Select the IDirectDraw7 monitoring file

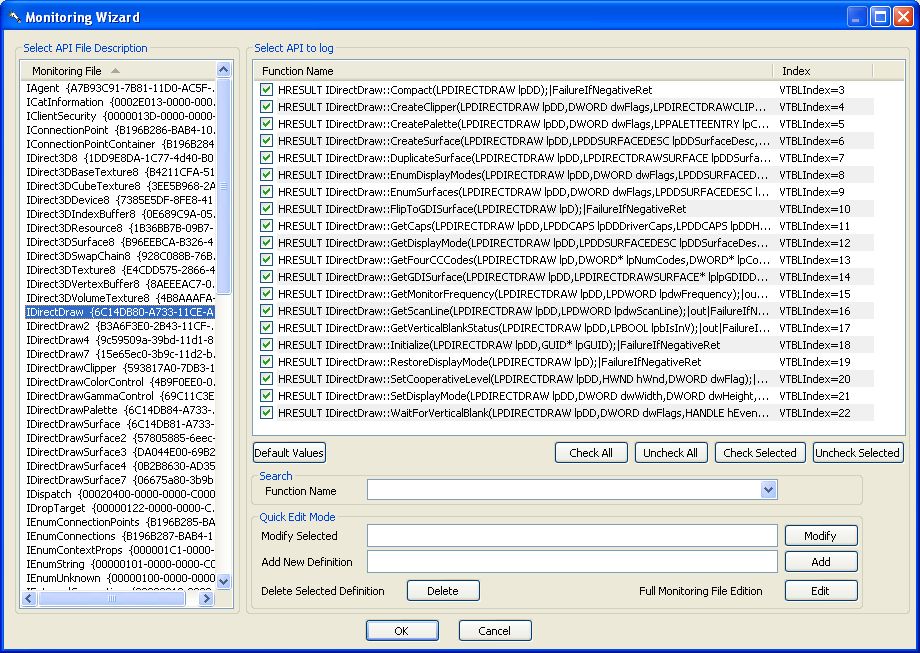[120, 354]
